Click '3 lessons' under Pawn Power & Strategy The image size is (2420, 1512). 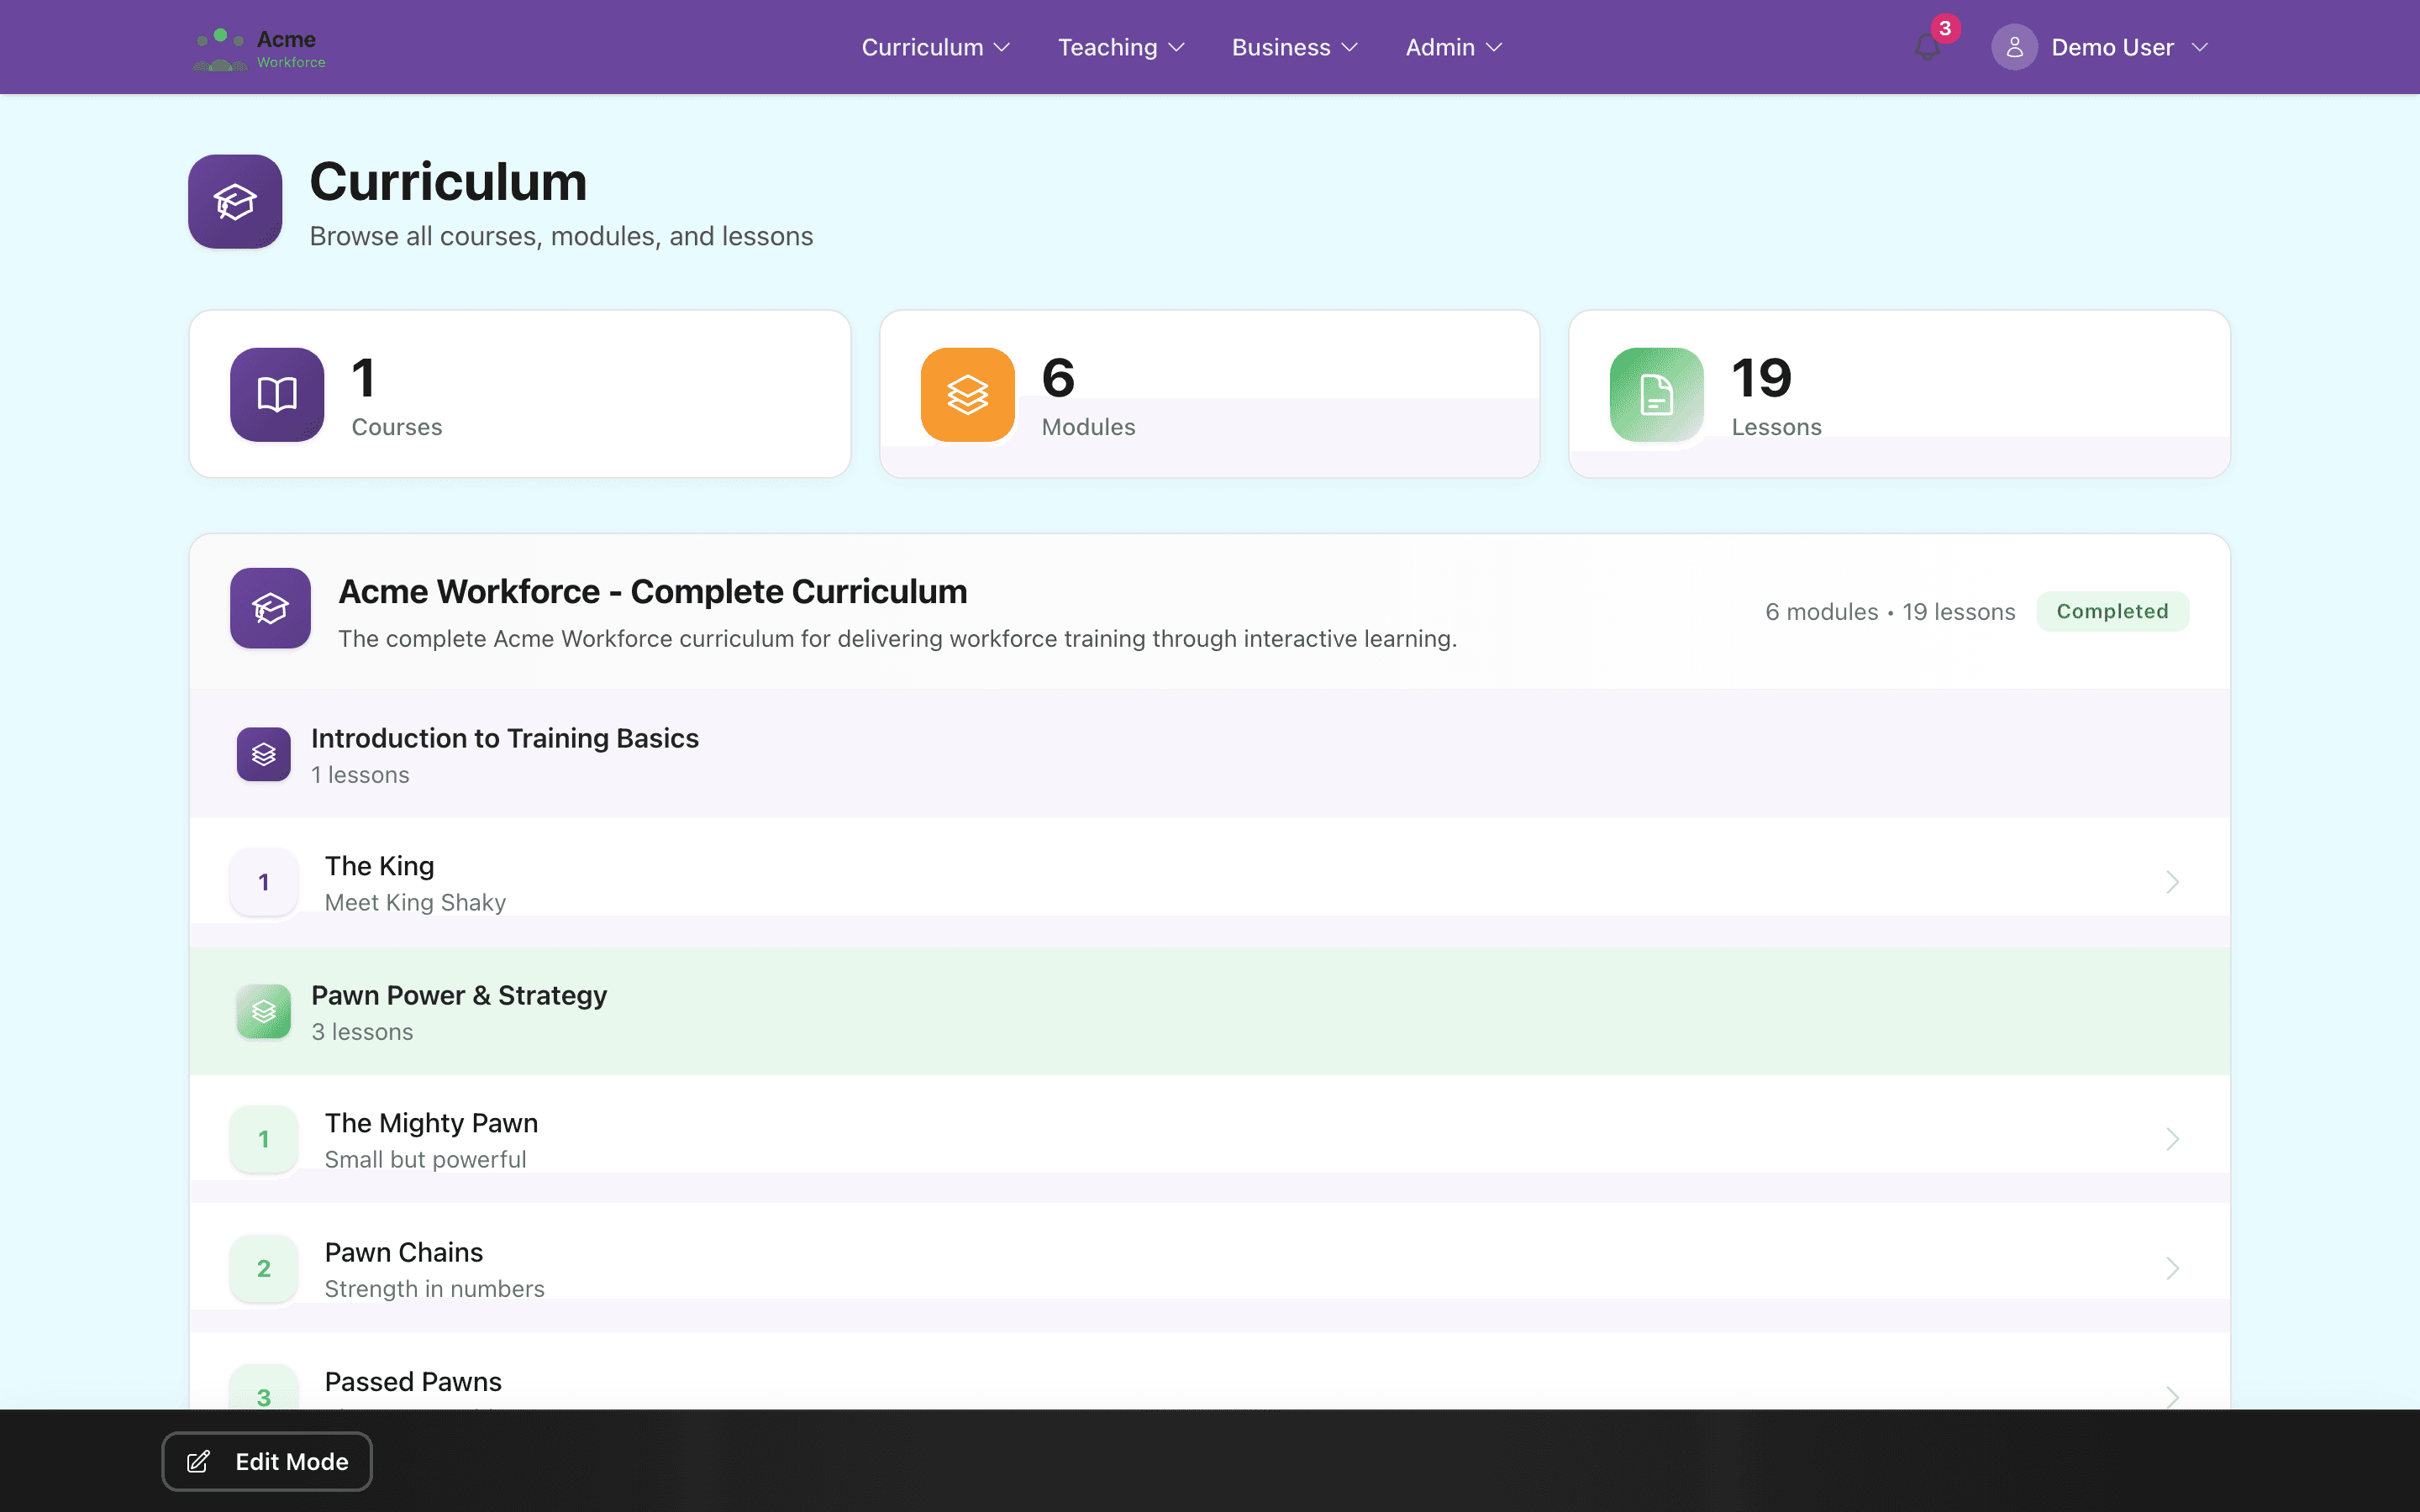pos(362,1032)
